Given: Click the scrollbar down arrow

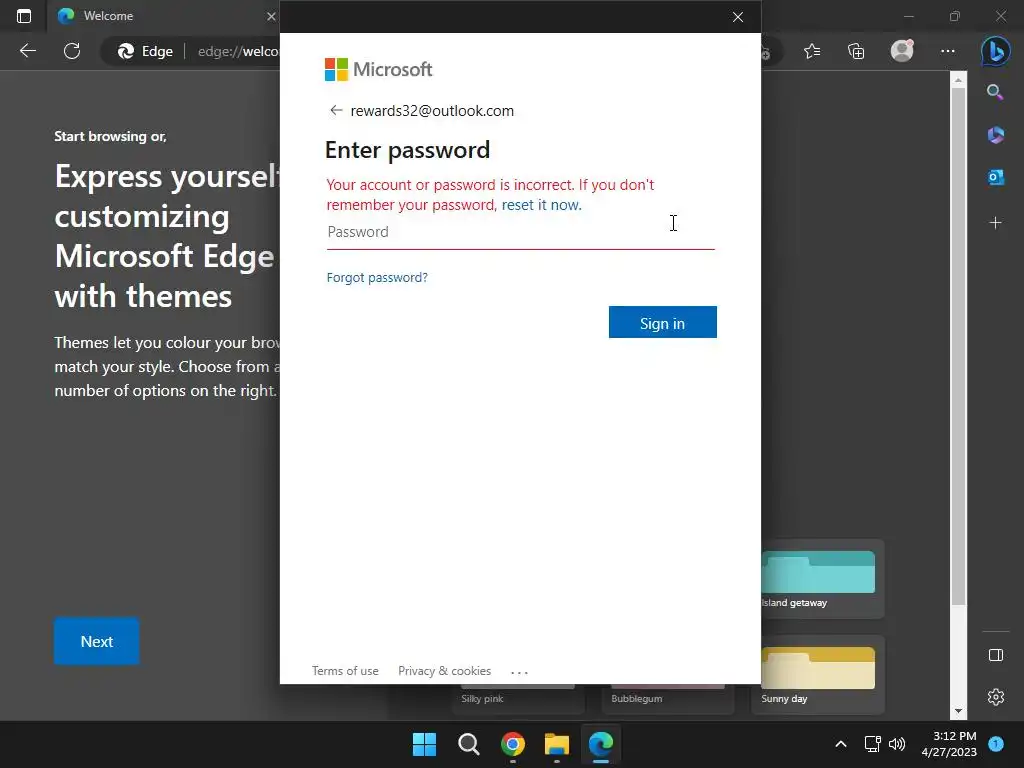Looking at the screenshot, I should pos(958,711).
